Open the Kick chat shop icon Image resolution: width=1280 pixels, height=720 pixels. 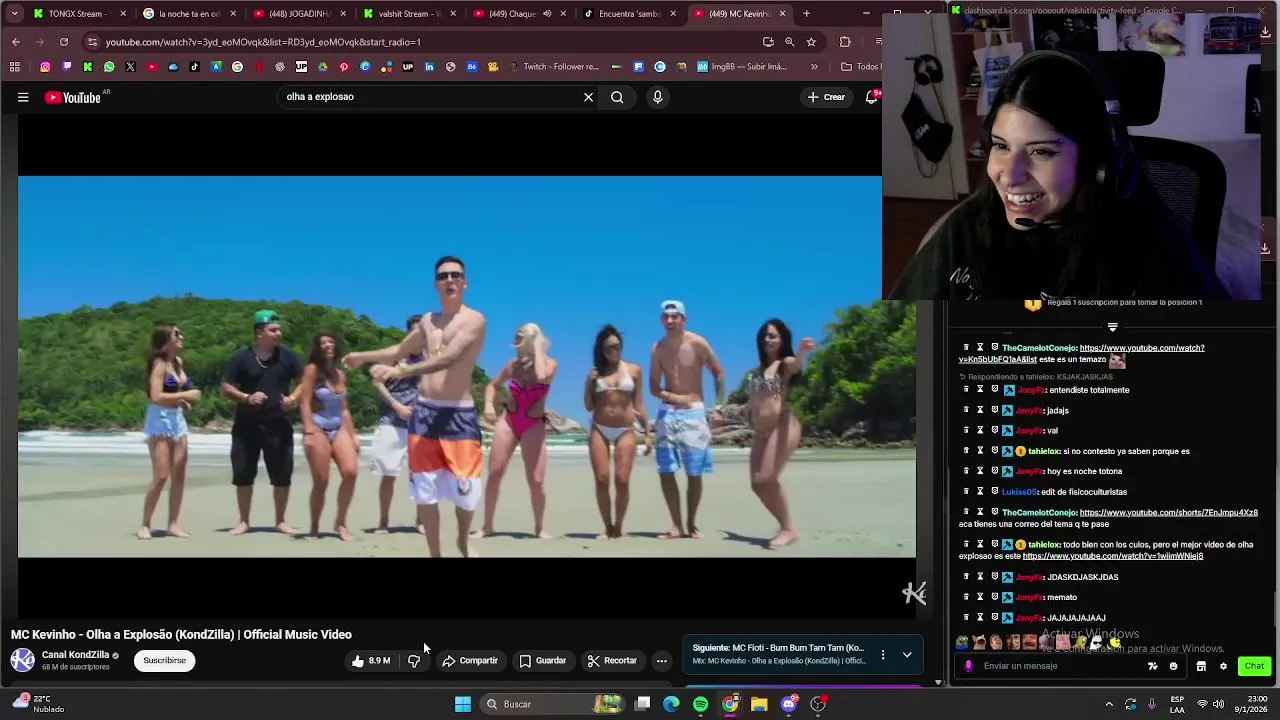[1201, 666]
